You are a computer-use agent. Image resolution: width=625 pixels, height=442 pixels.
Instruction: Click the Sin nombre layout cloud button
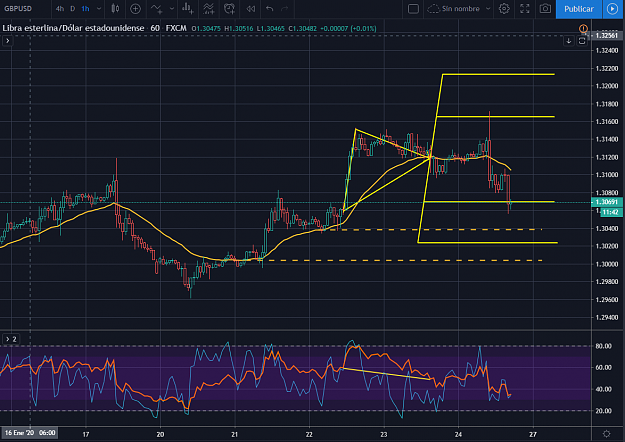click(x=453, y=8)
